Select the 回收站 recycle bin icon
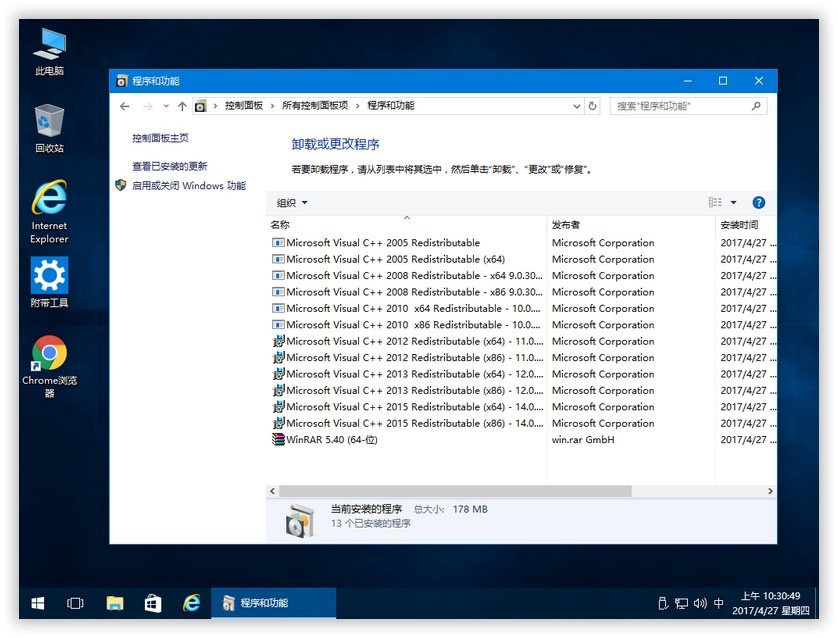The width and height of the screenshot is (838, 638). [x=49, y=128]
